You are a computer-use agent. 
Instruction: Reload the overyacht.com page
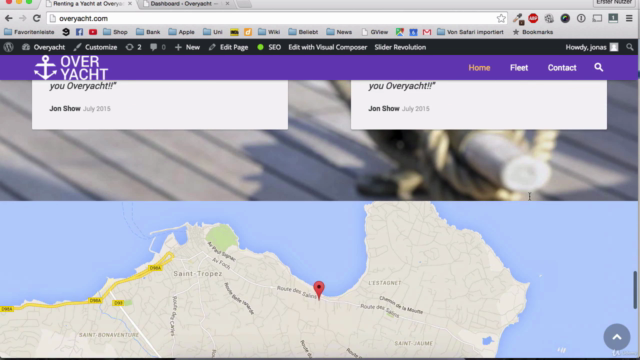pyautogui.click(x=37, y=18)
